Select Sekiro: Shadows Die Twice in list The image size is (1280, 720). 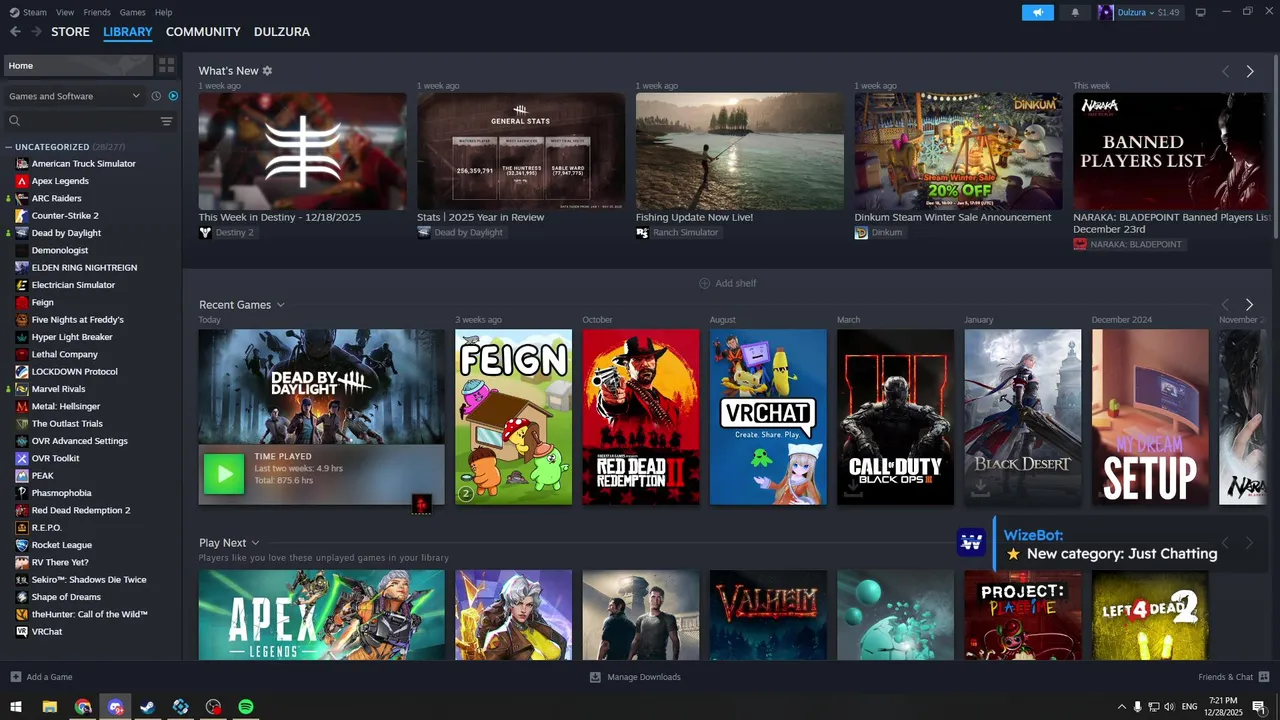click(x=89, y=580)
